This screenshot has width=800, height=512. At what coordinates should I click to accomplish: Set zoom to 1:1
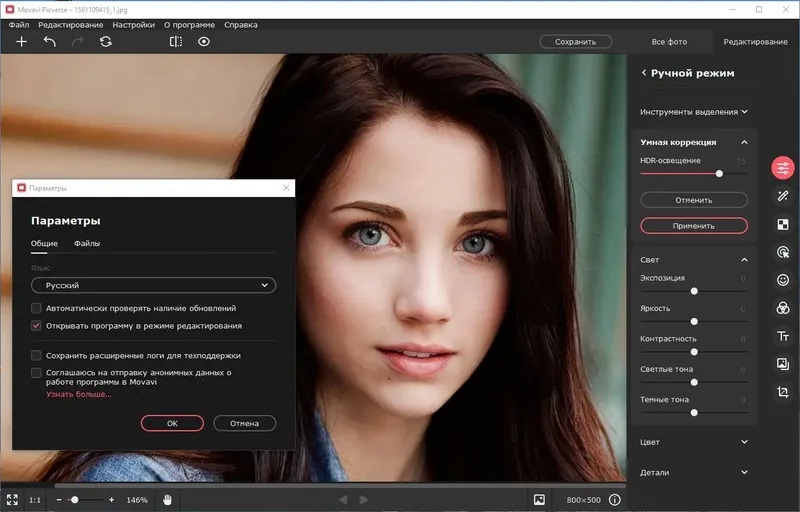[x=35, y=500]
